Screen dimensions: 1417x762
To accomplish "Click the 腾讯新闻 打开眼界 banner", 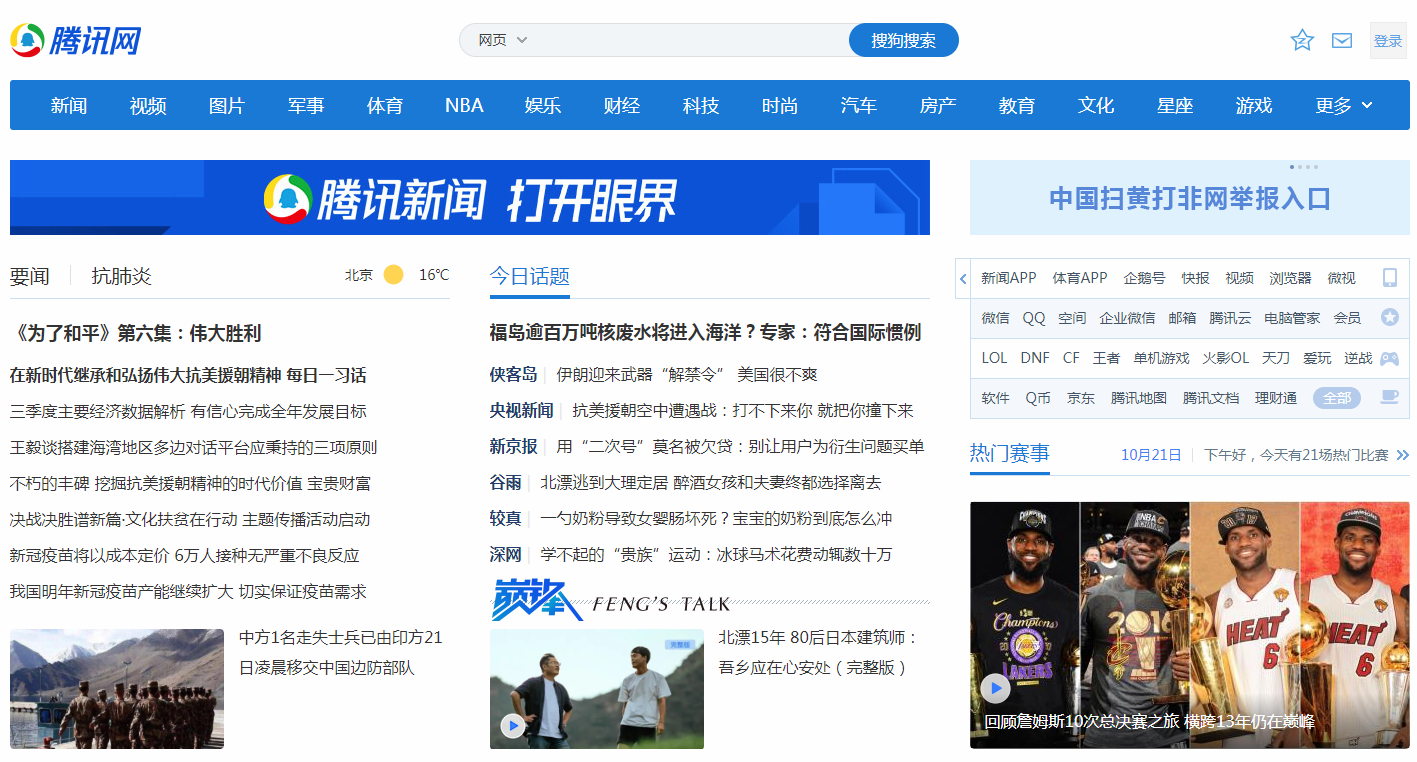I will [x=470, y=198].
